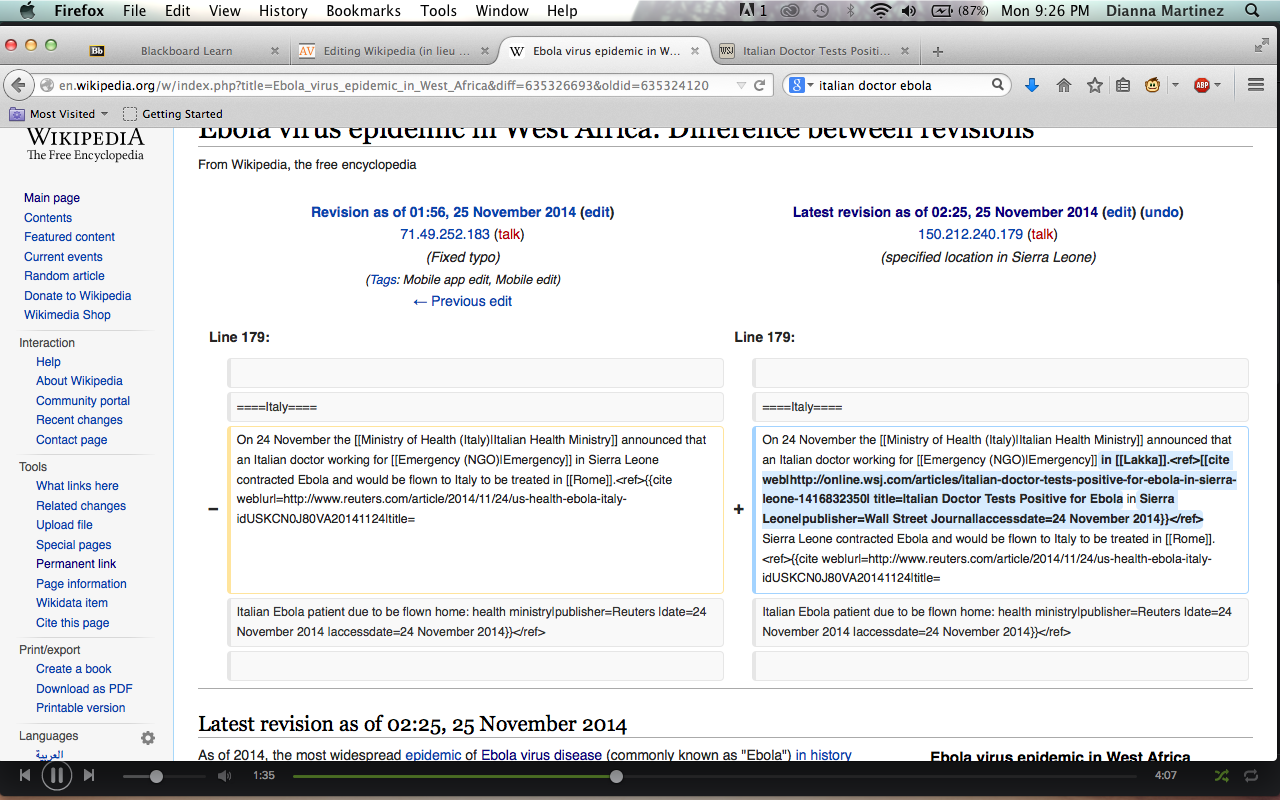Screen dimensions: 1280x800
Task: Open the search engine selector dropdown
Action: 801,86
